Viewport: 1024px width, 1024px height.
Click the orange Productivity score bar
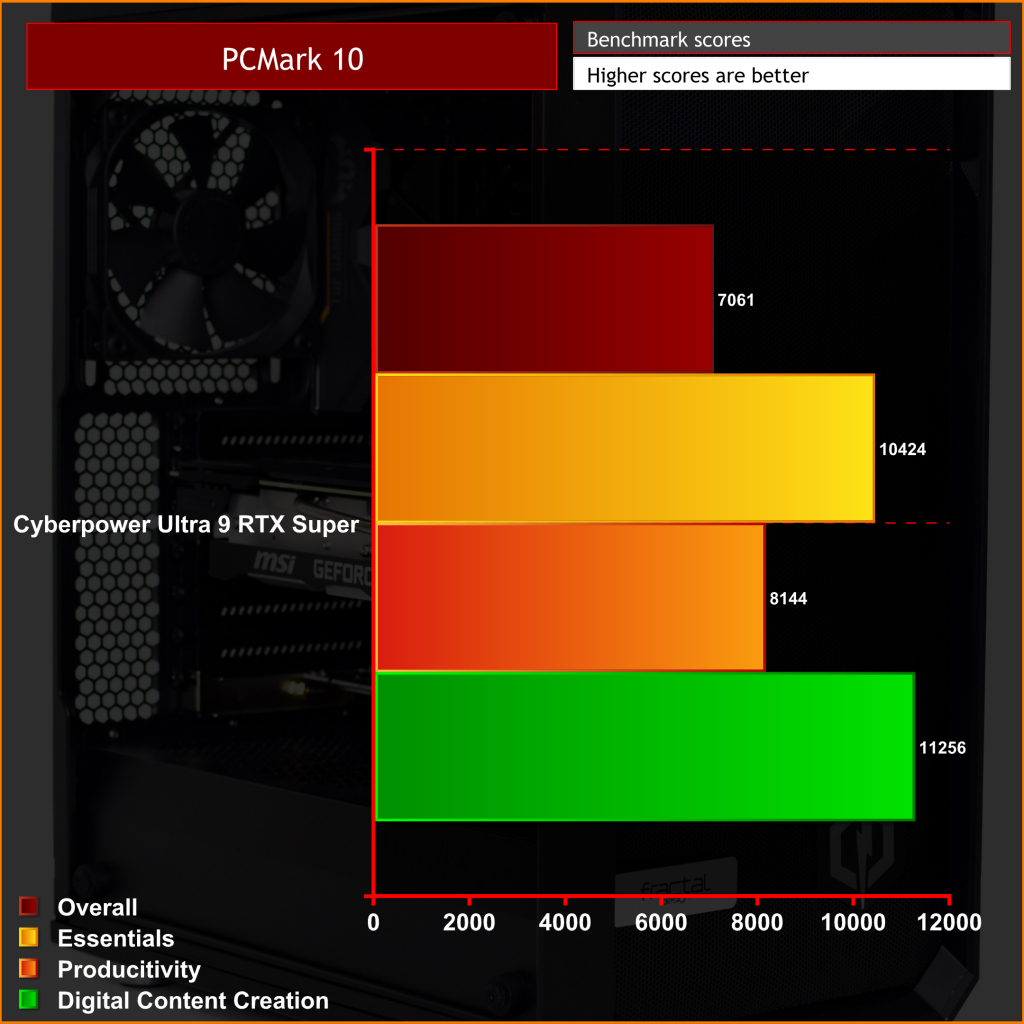(570, 597)
